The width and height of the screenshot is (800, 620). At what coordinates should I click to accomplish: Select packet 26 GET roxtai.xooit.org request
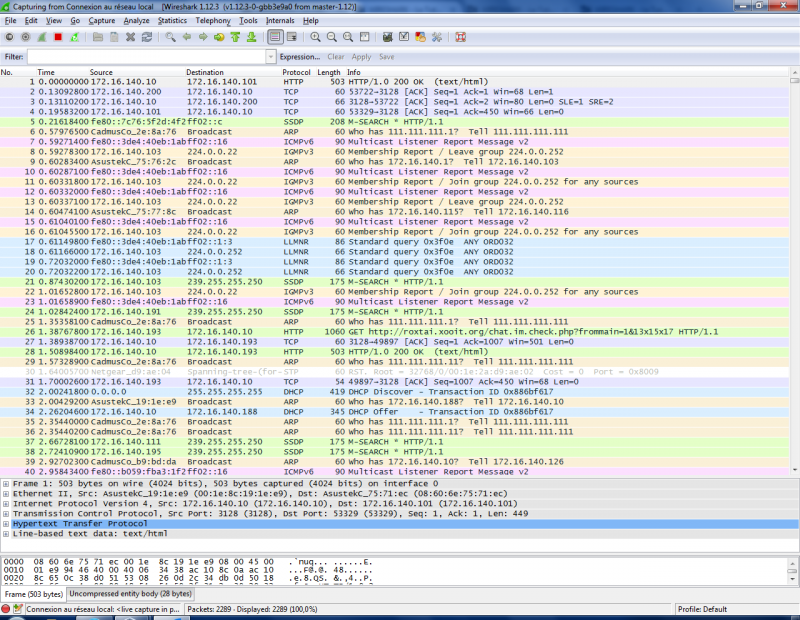[394, 332]
